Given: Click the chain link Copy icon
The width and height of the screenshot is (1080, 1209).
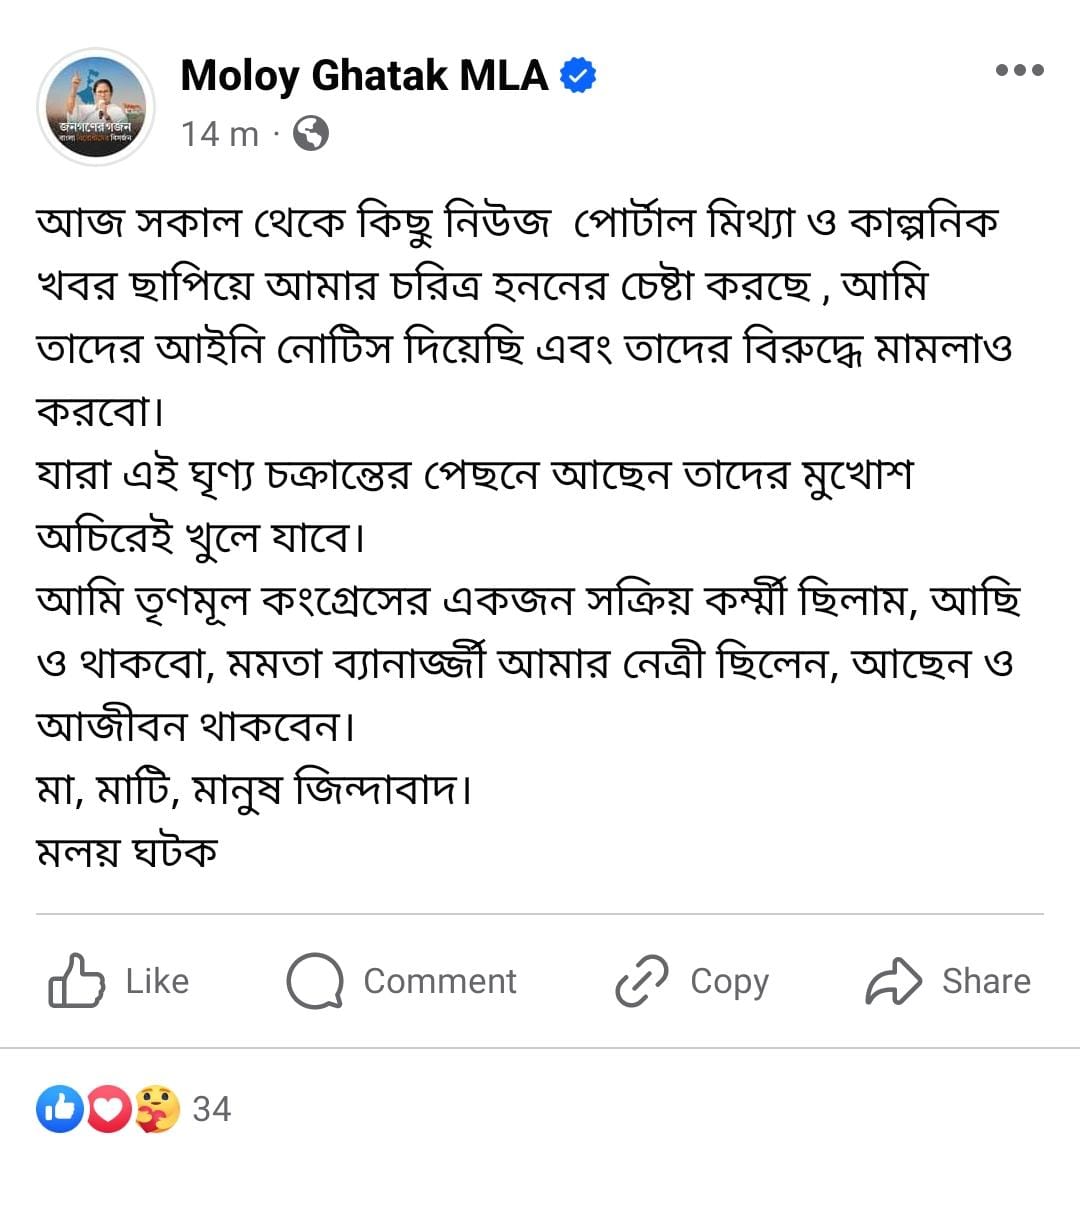Looking at the screenshot, I should [641, 981].
